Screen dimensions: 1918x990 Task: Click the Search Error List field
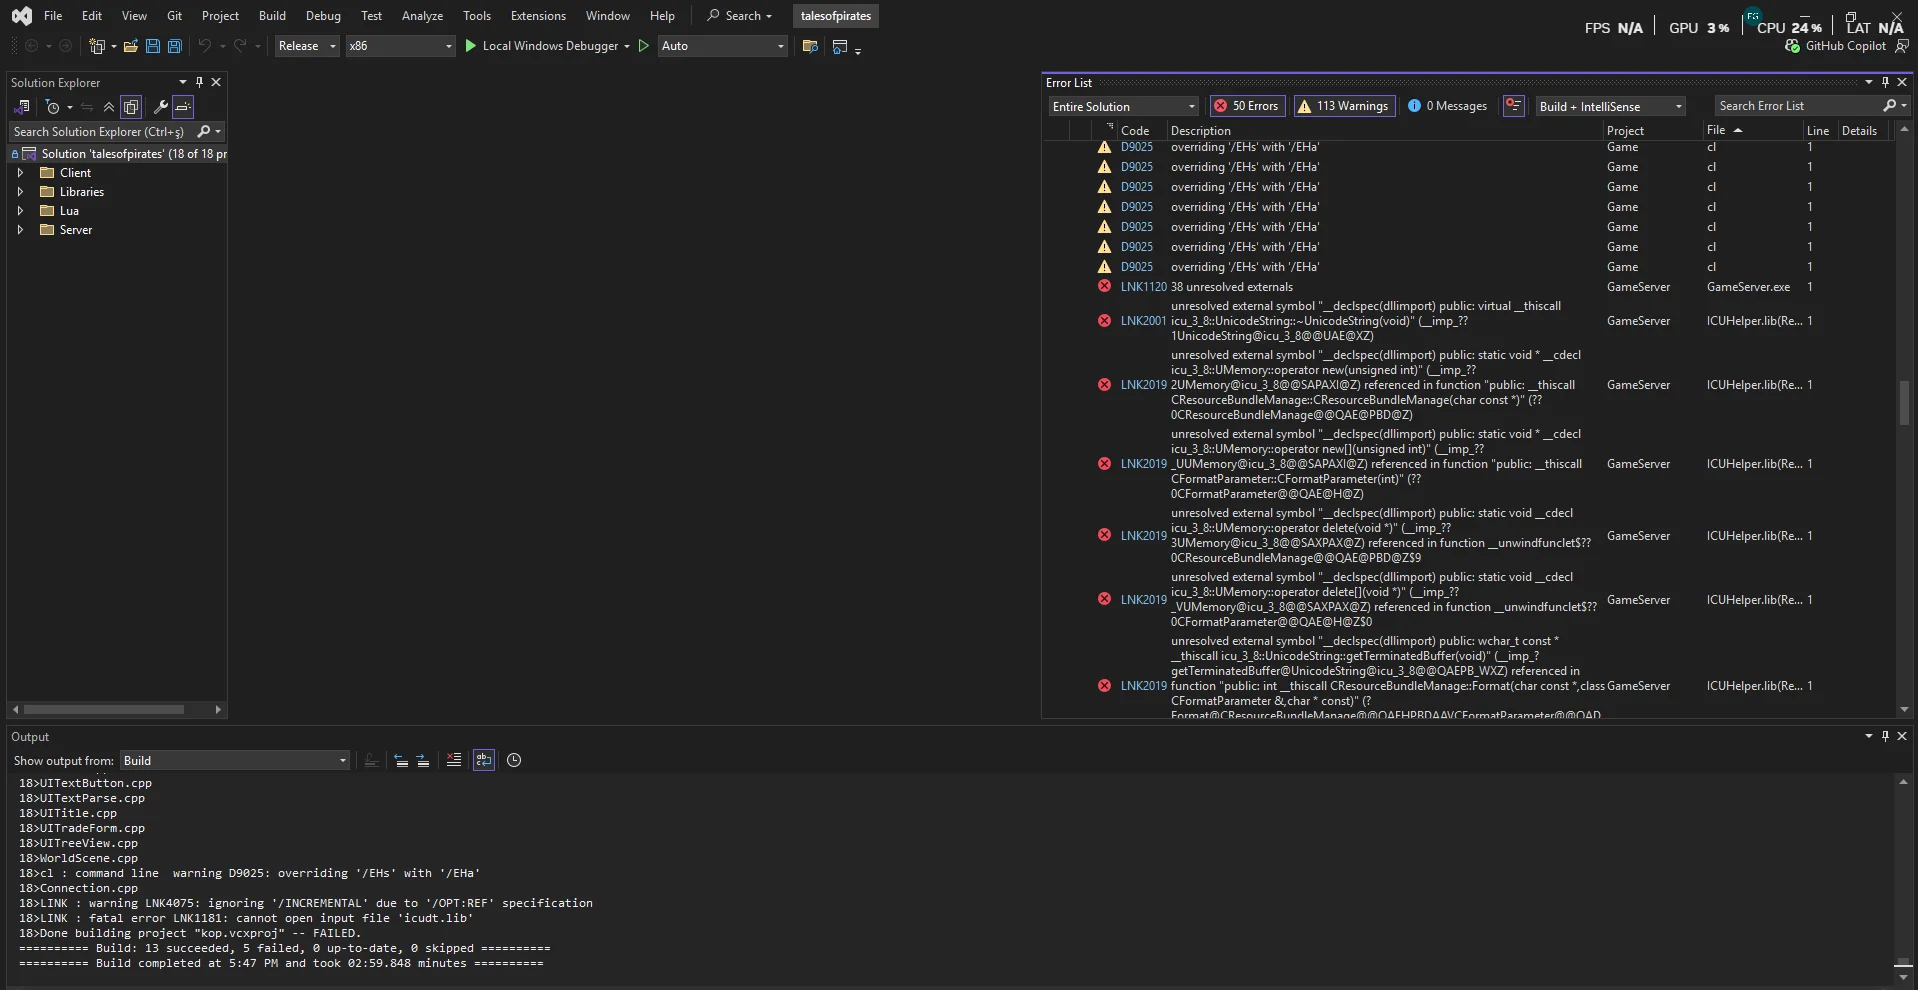coord(1797,106)
